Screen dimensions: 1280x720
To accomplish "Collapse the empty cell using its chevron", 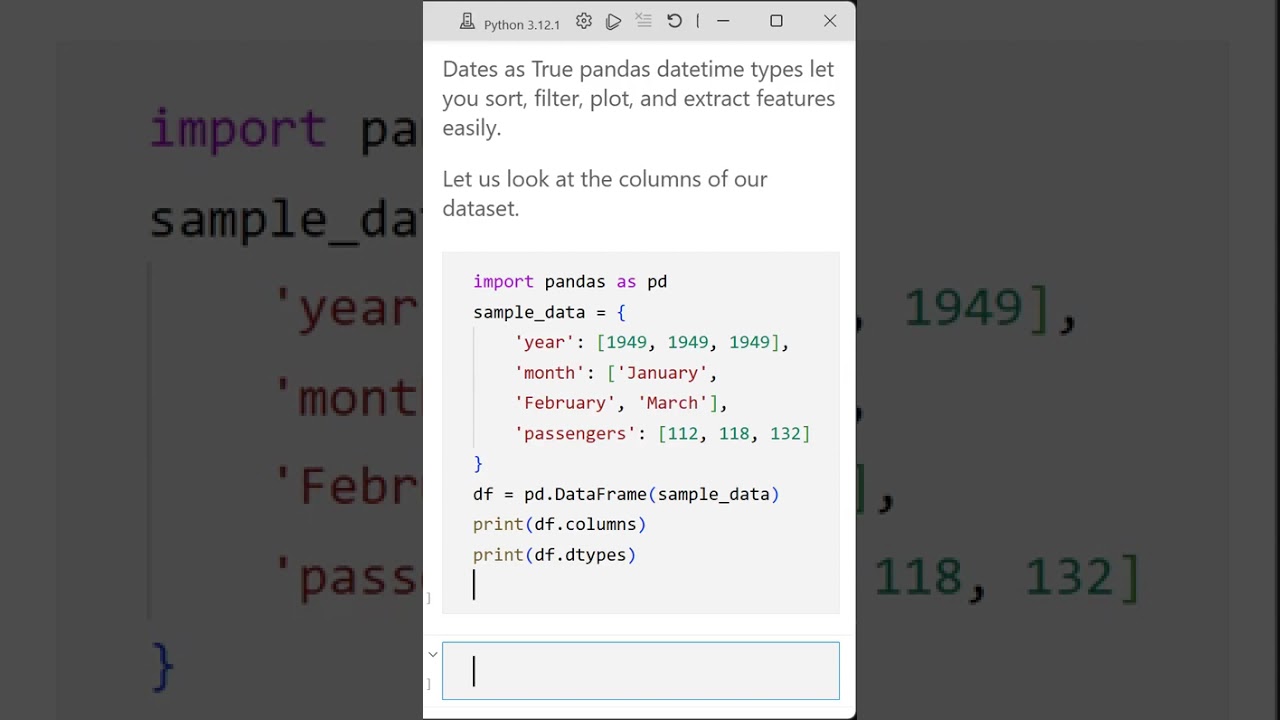I will click(x=433, y=655).
